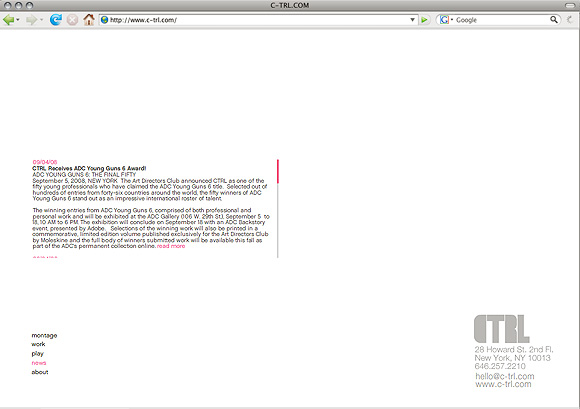The height and width of the screenshot is (409, 580).
Task: Click the toolbar toggle pill in title bar
Action: point(570,5)
